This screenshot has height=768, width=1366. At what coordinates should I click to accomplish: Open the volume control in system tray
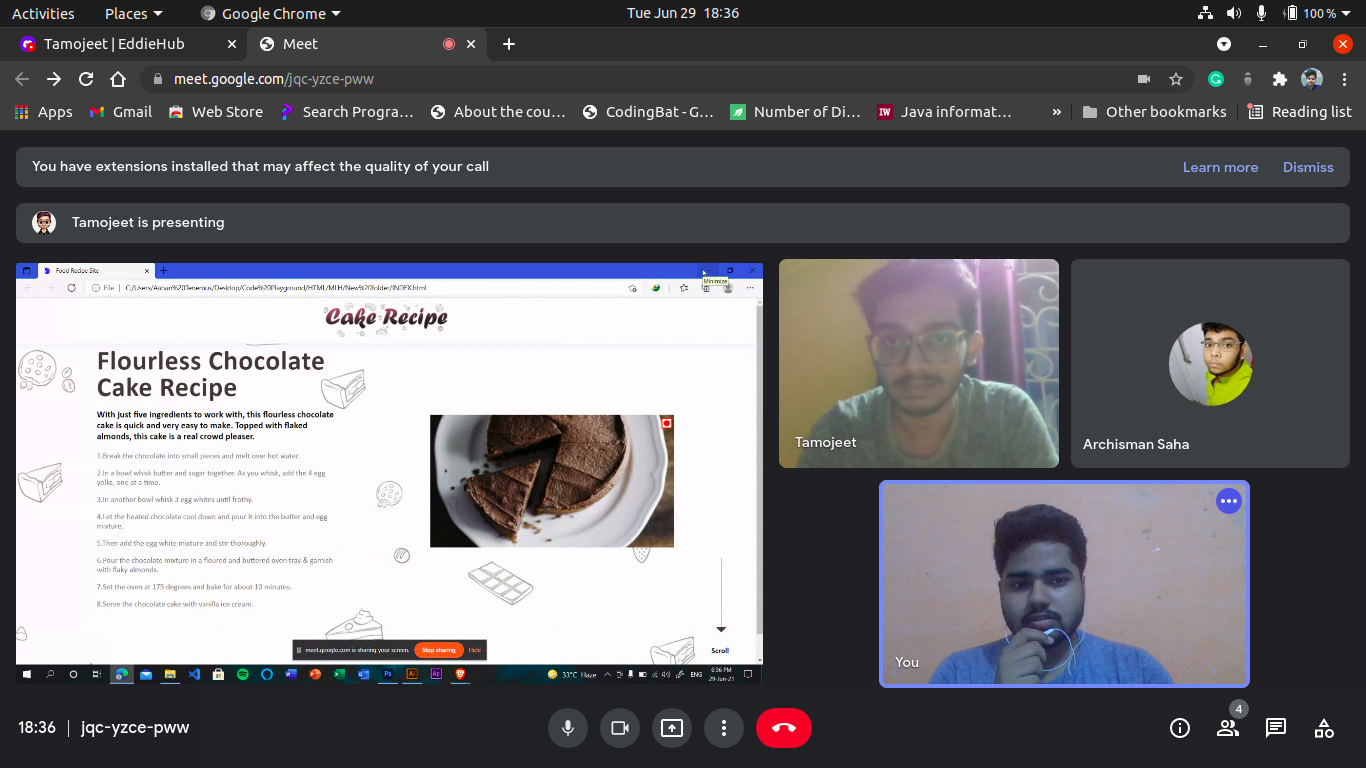tap(1234, 13)
